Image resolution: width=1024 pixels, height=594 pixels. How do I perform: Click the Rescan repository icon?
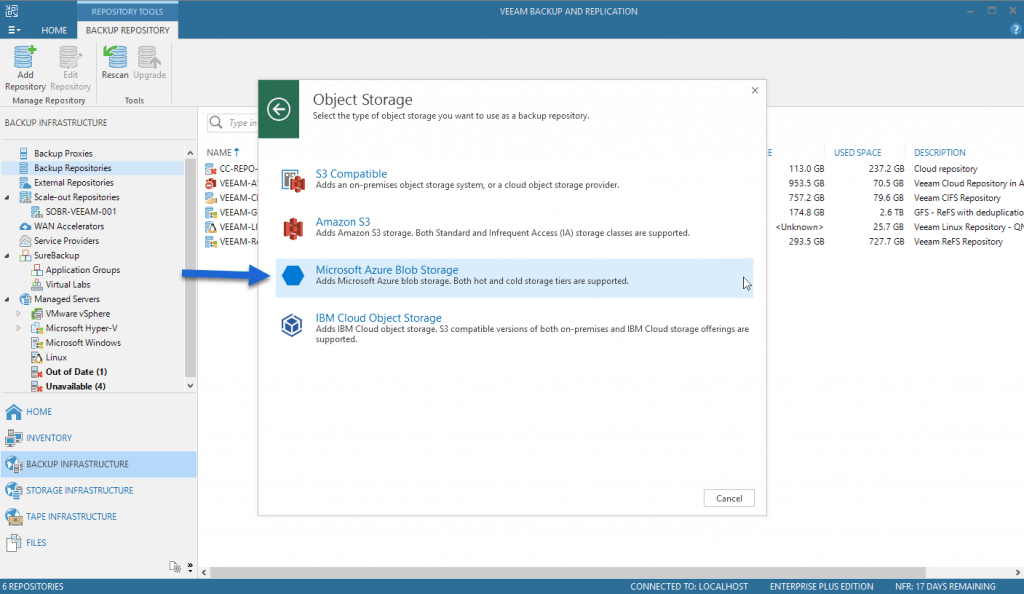click(115, 57)
